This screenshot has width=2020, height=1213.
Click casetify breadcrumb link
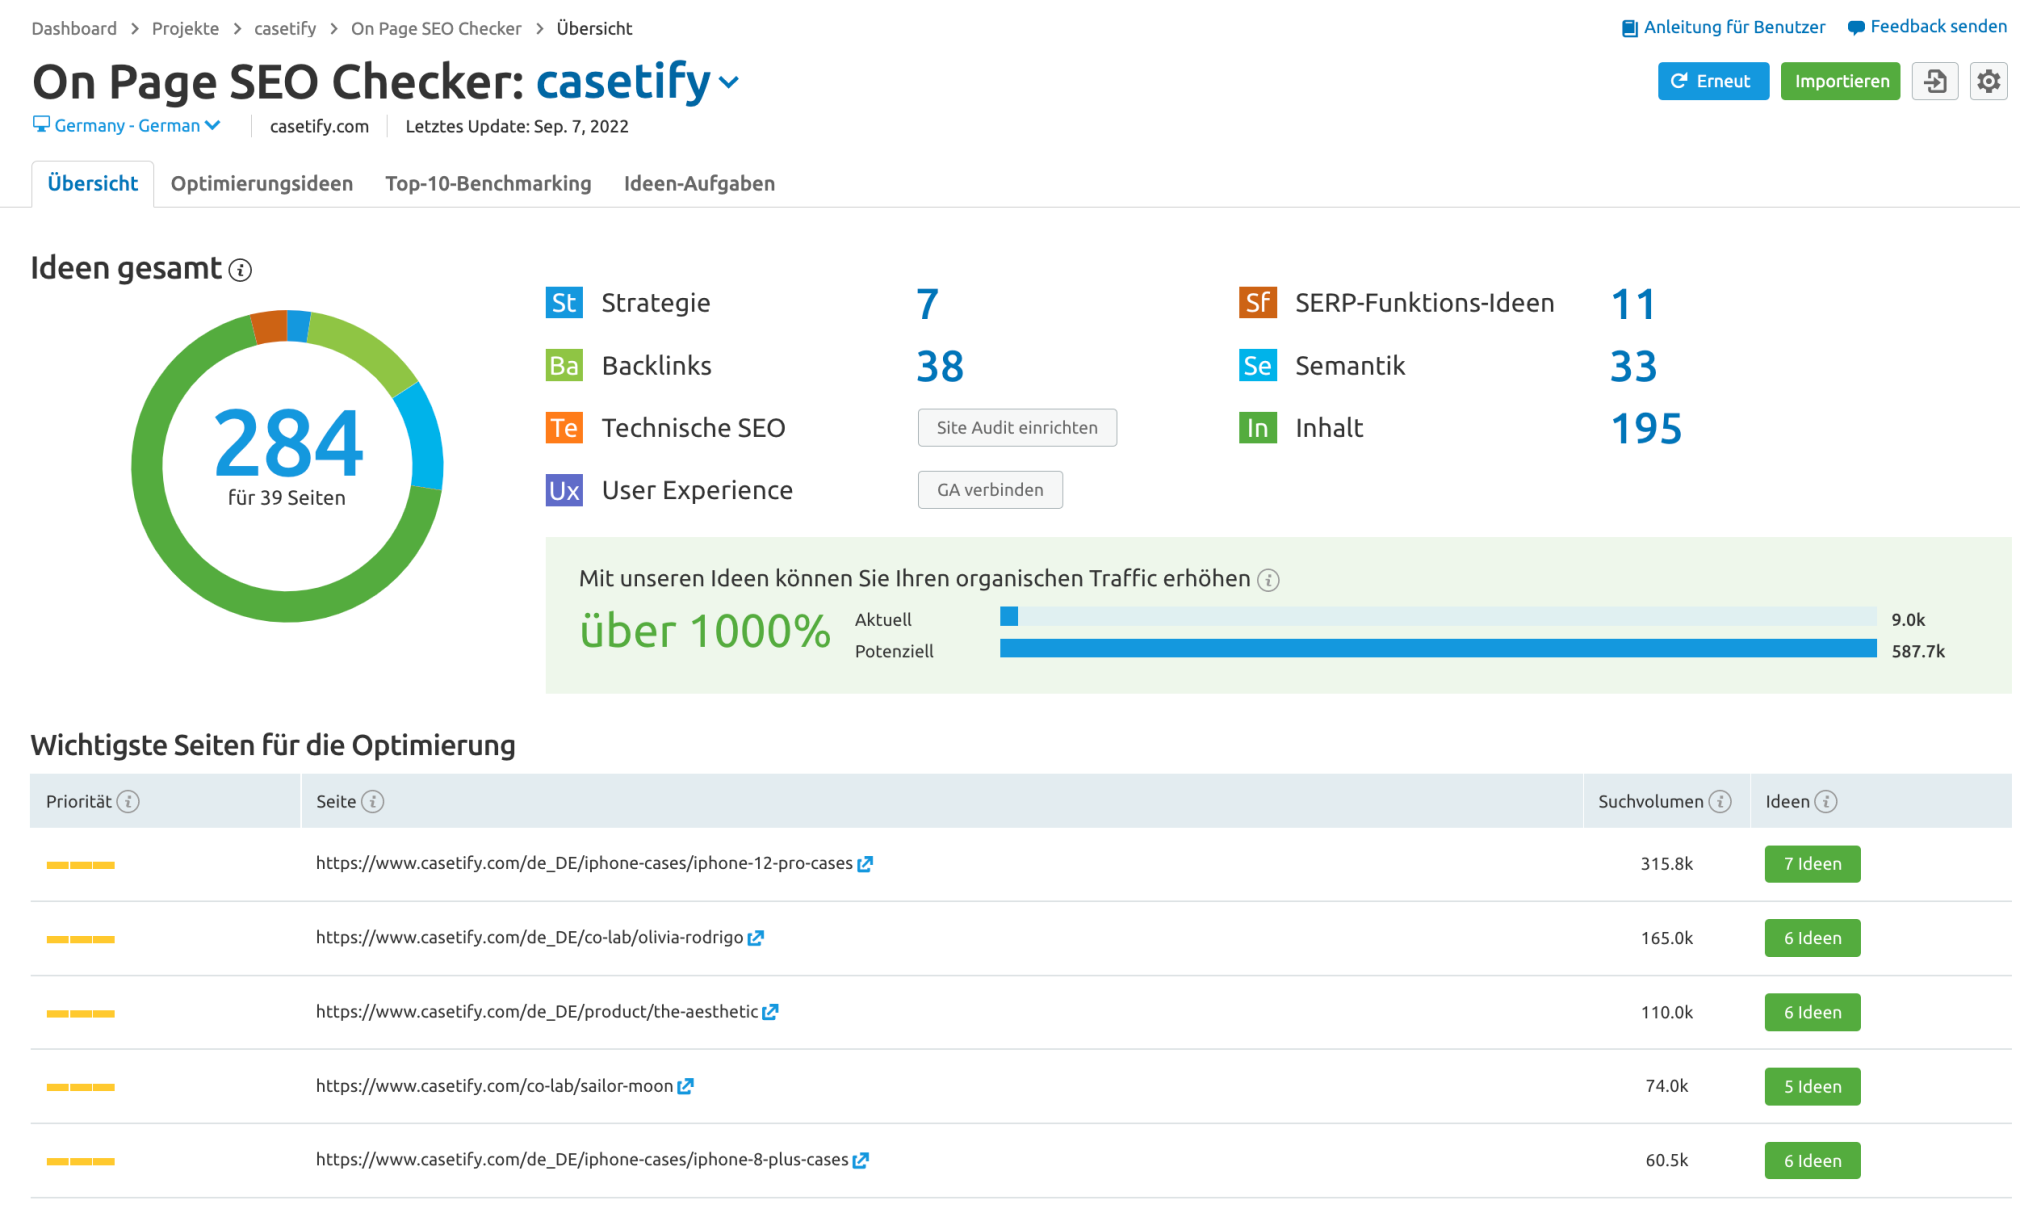tap(285, 28)
